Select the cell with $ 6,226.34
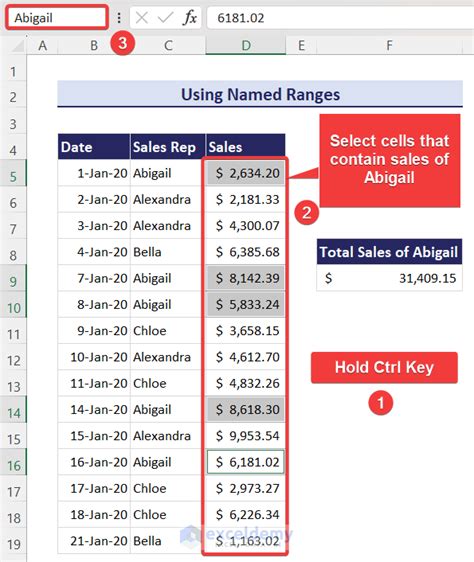Image resolution: width=474 pixels, height=562 pixels. click(x=246, y=514)
